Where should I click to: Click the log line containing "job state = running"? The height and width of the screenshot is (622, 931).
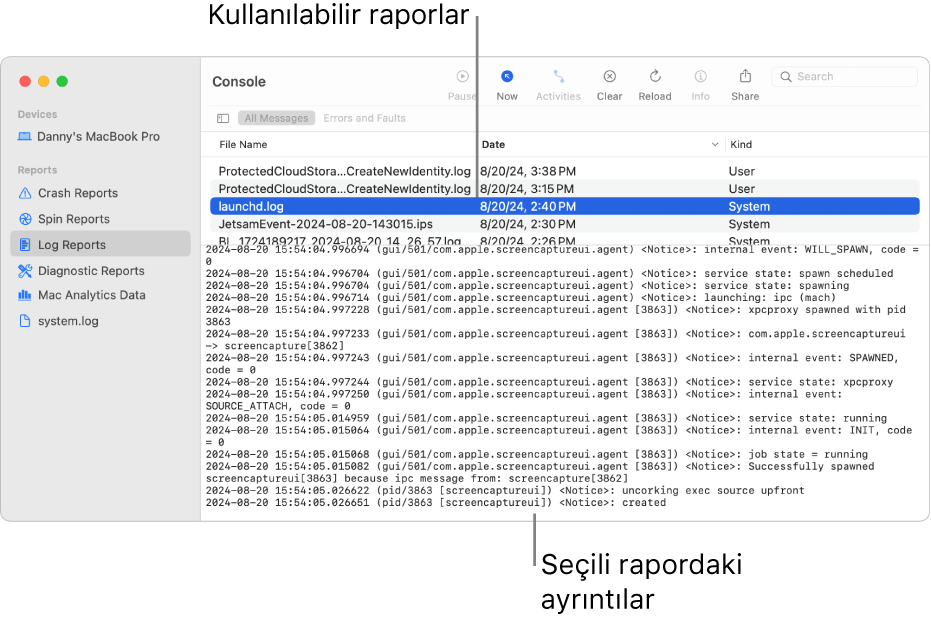pos(537,455)
